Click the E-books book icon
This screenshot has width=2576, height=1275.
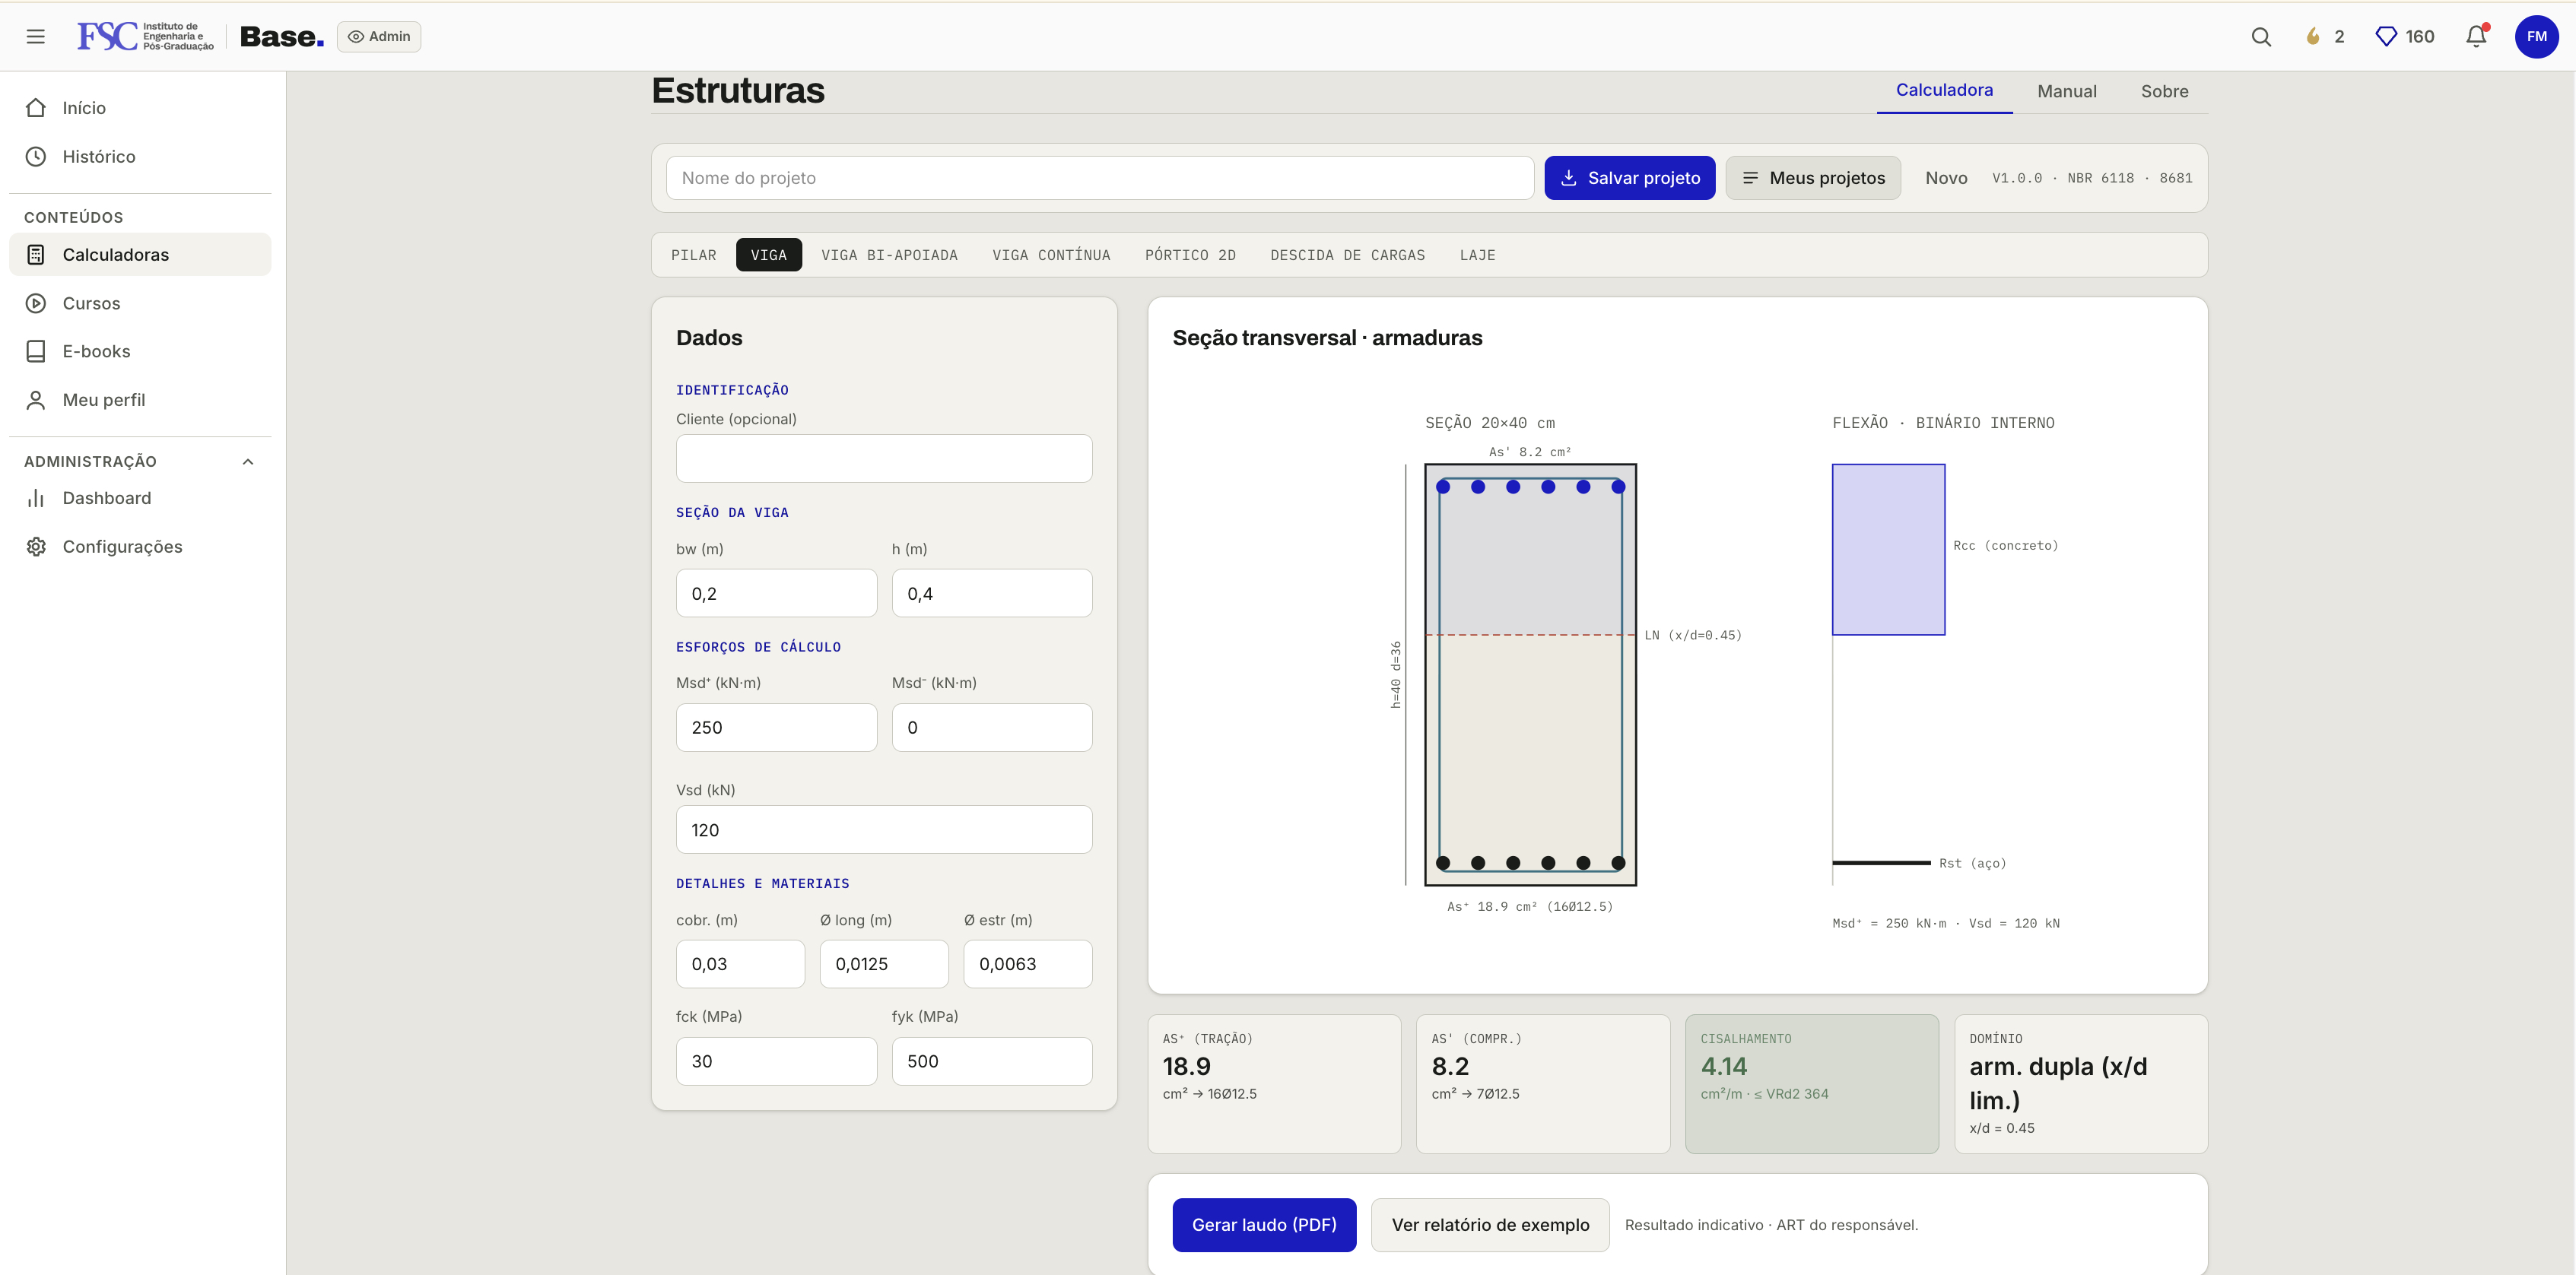36,351
